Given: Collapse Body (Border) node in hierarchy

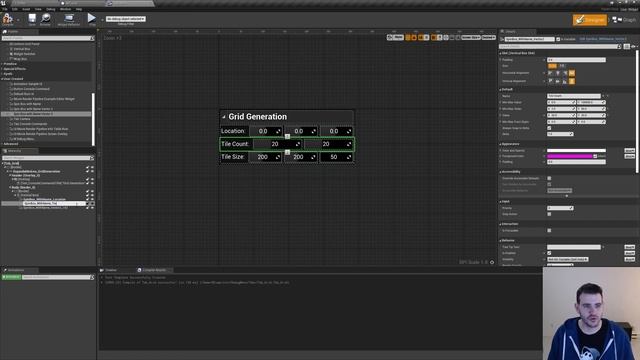Looking at the screenshot, I should click(x=10, y=187).
